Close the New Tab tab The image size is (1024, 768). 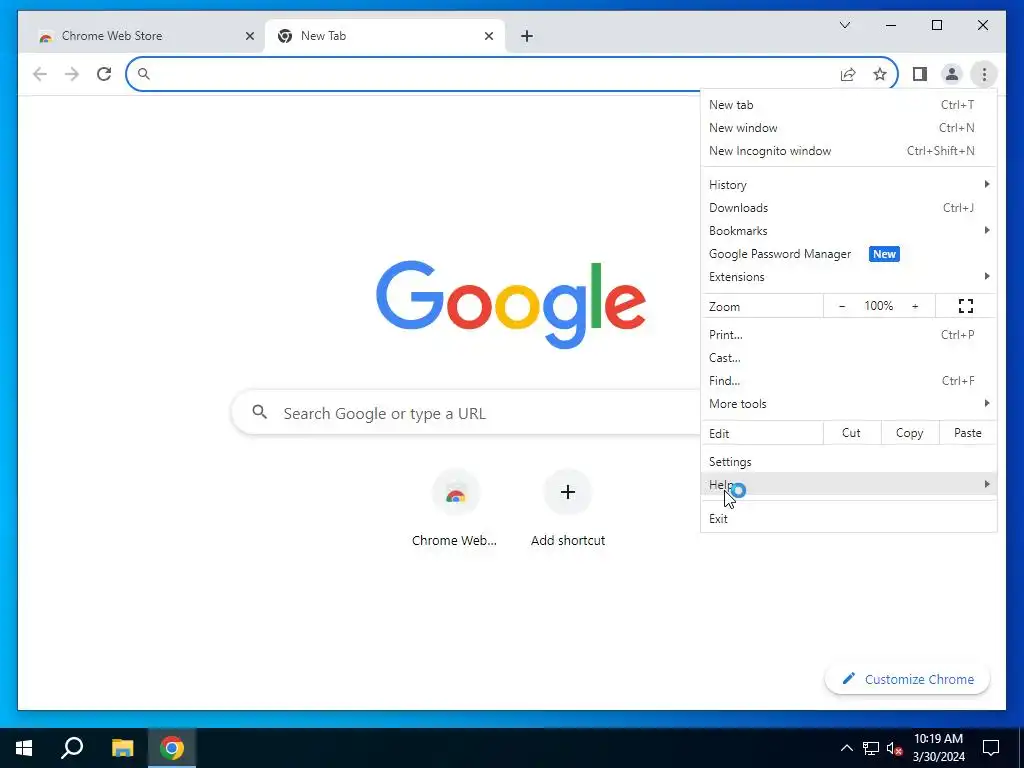click(488, 36)
